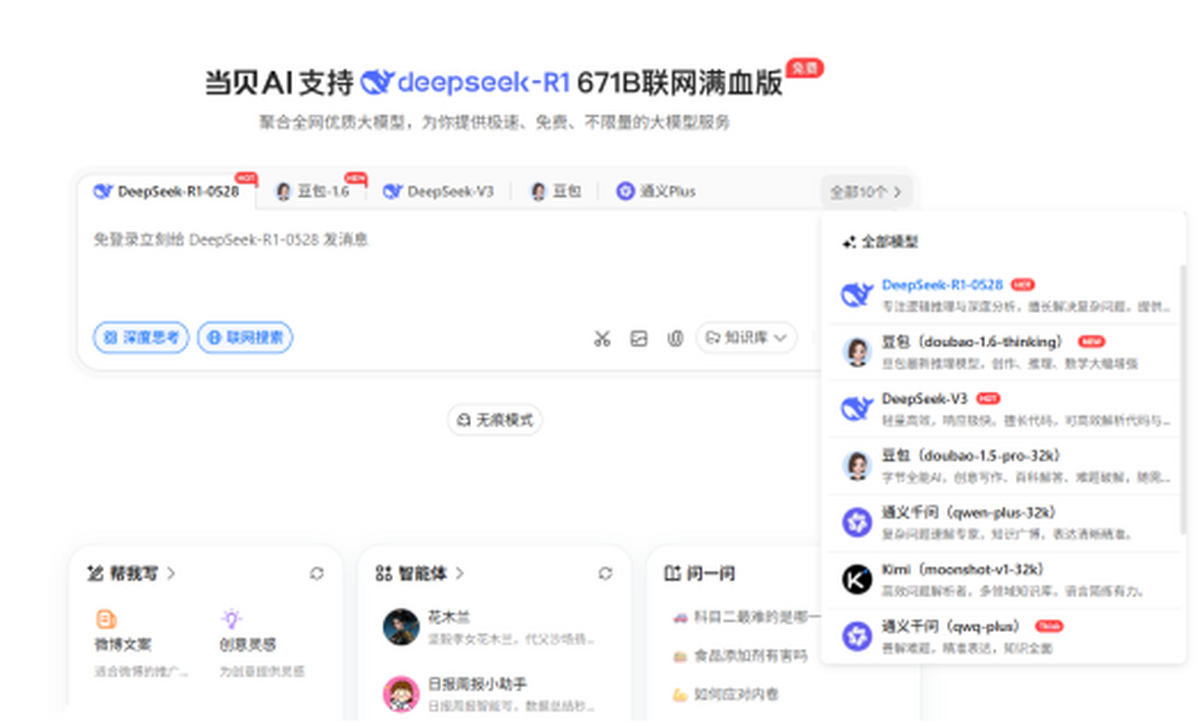
Task: Toggle 无痕模式 incognito mode
Action: coord(495,419)
